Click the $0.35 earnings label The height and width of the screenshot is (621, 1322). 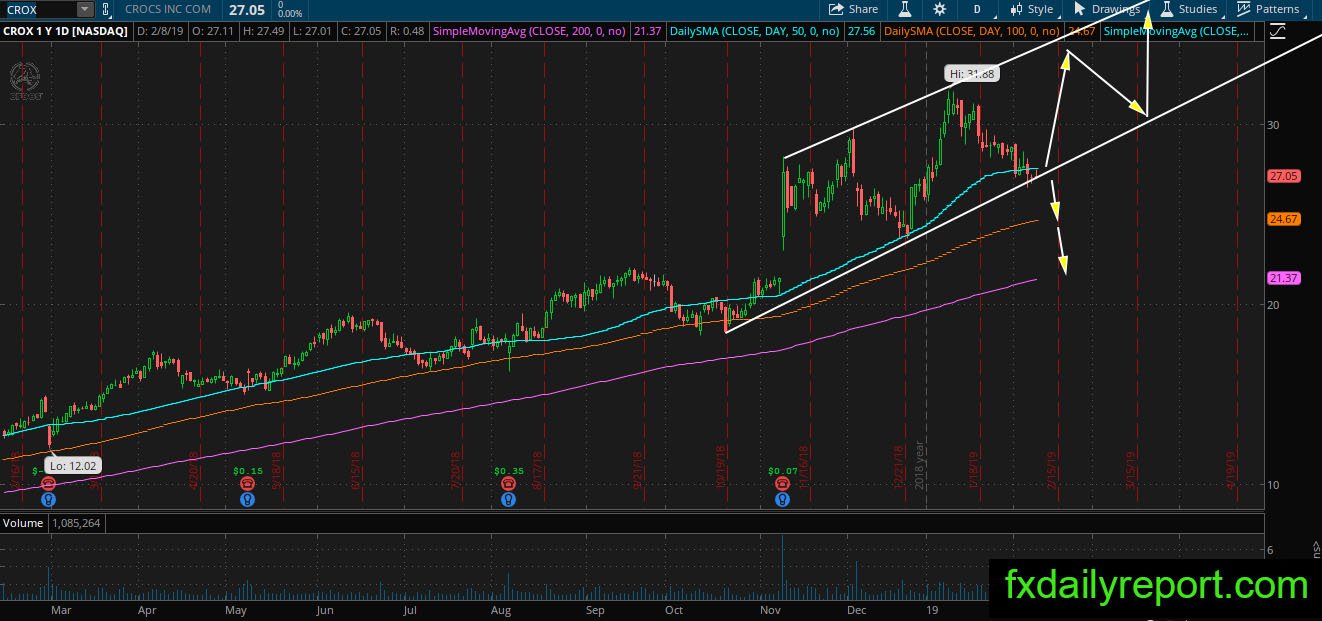point(509,470)
